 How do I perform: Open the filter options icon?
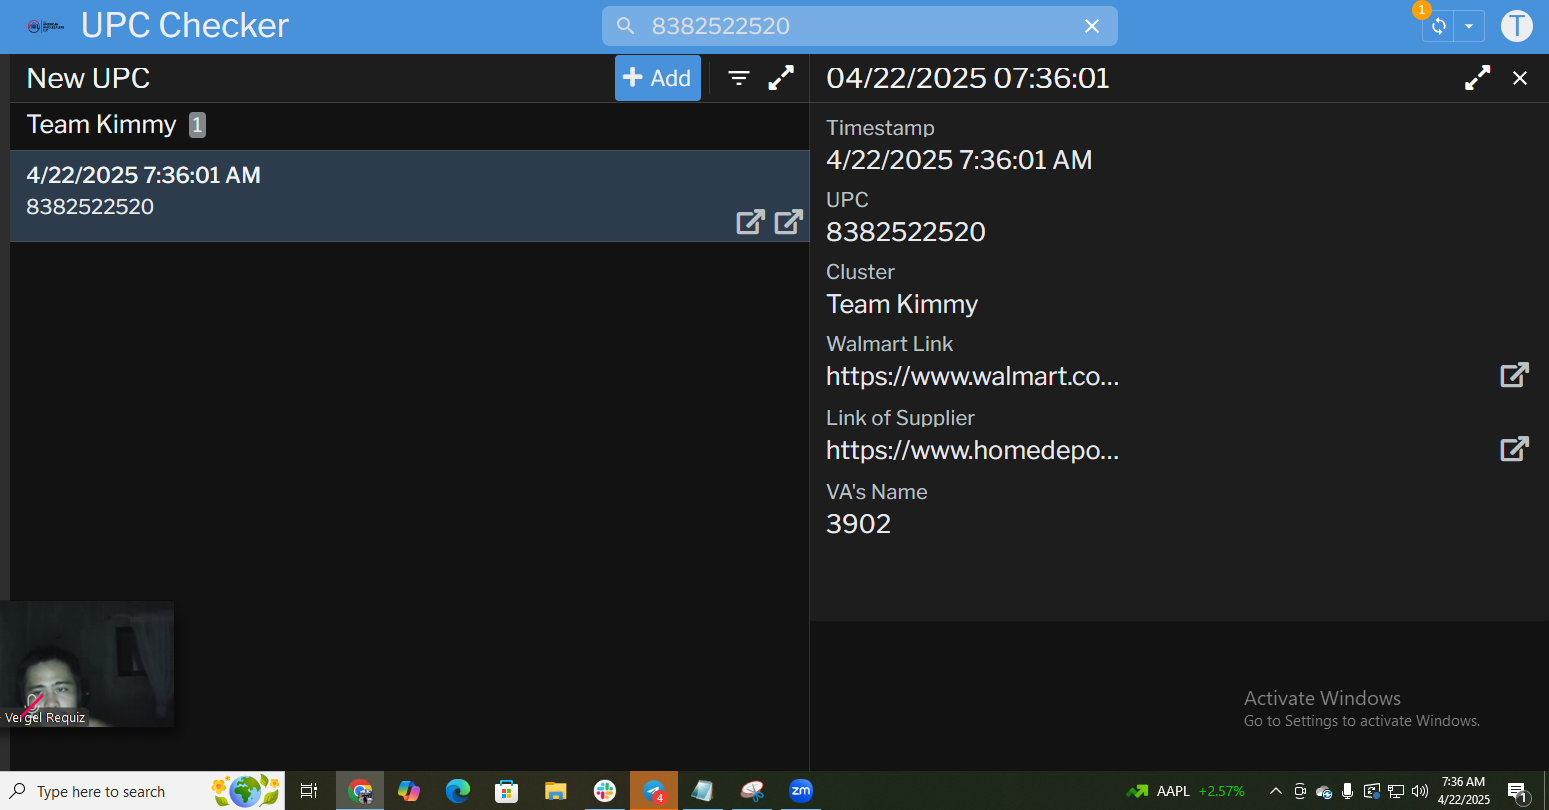coord(739,78)
